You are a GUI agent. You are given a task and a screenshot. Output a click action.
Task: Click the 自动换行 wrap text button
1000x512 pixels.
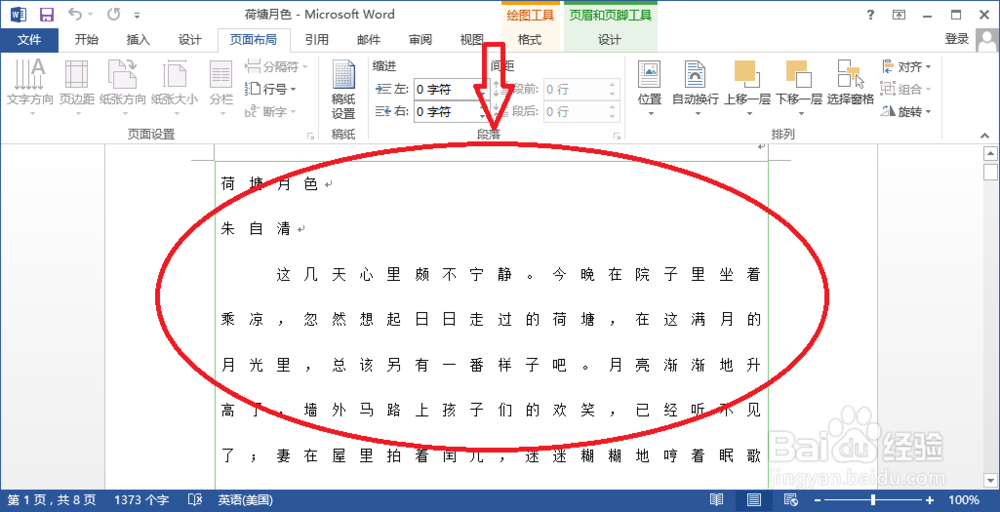(x=696, y=89)
